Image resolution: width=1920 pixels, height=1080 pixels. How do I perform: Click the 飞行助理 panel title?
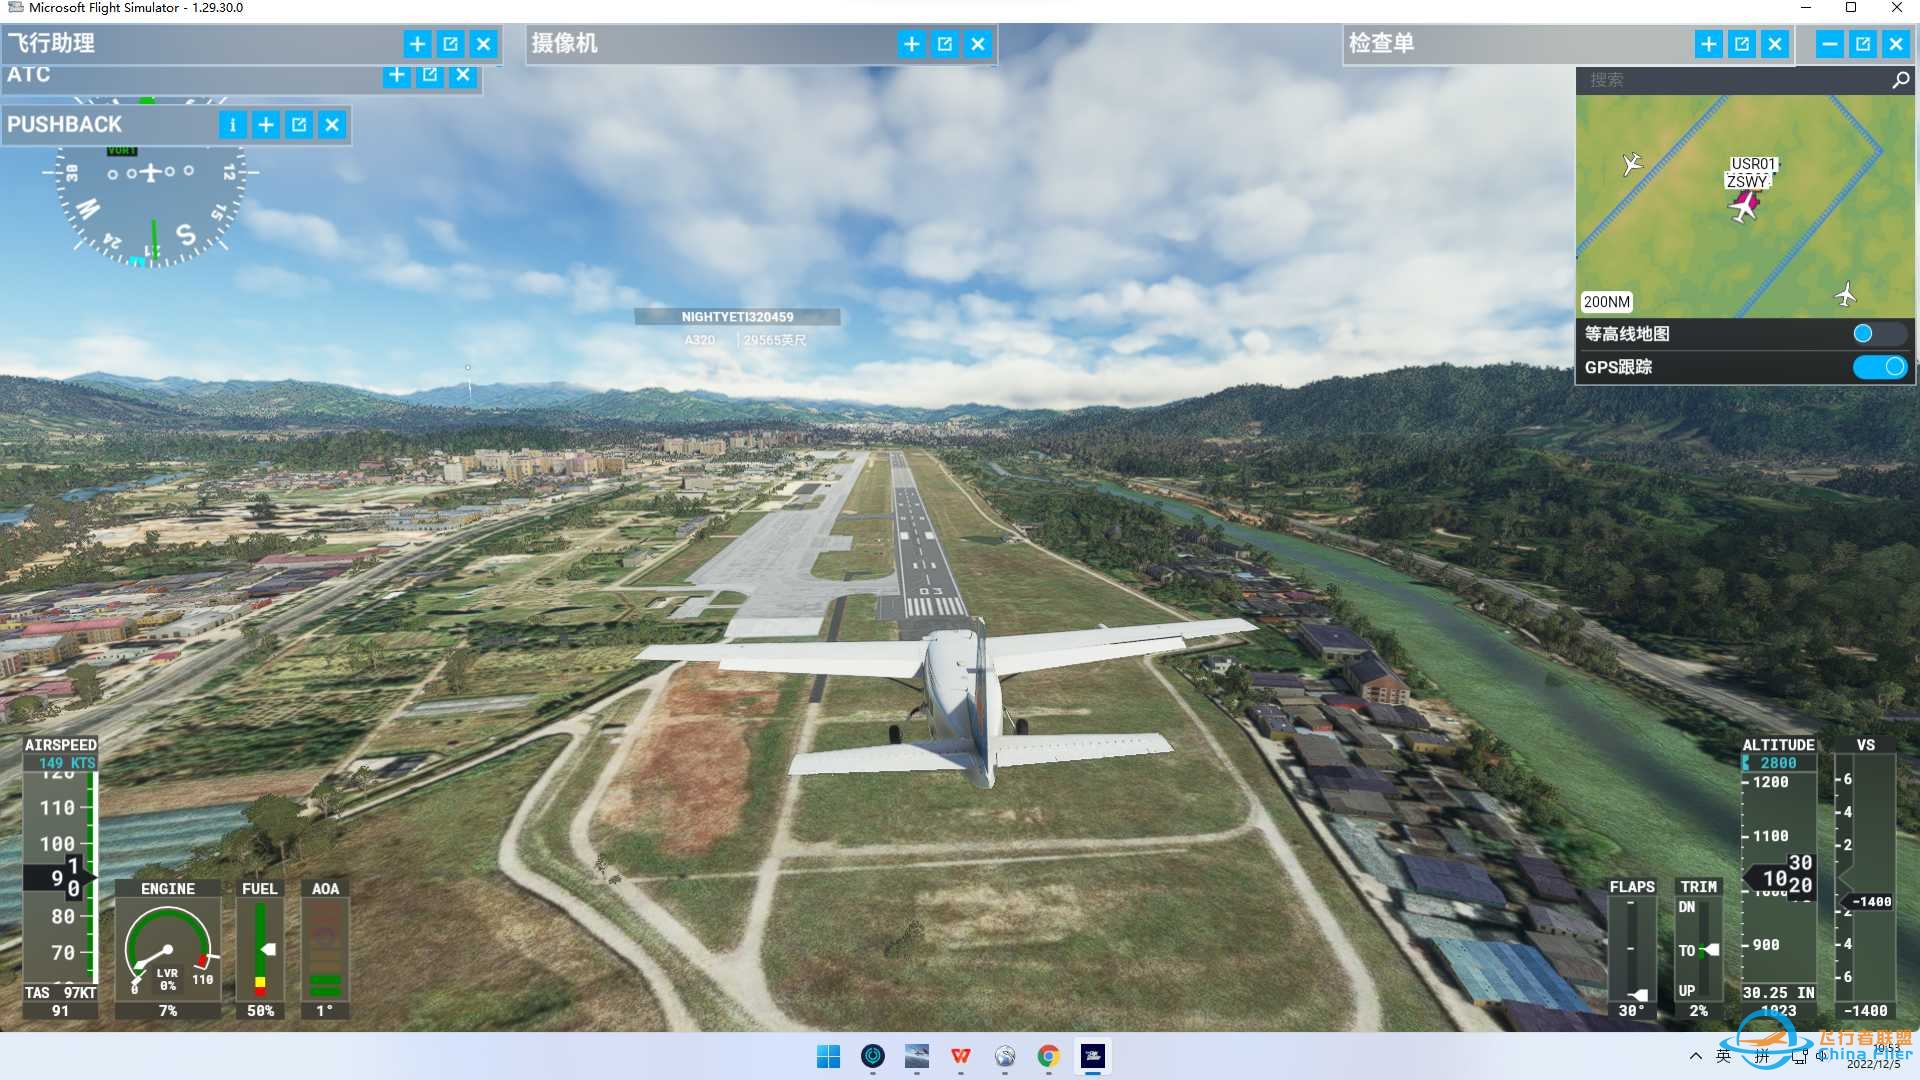coord(51,44)
